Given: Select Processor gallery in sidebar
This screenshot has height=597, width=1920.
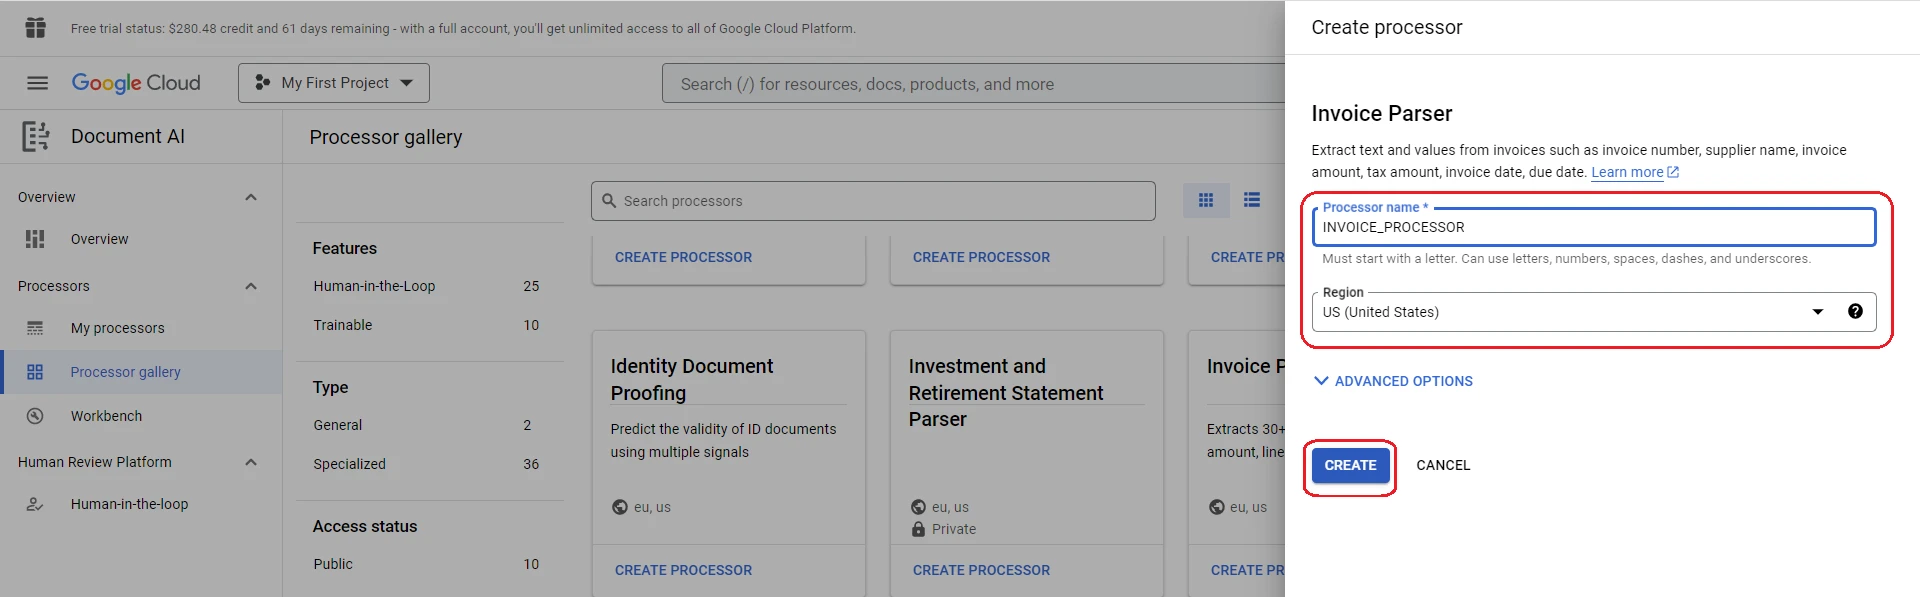Looking at the screenshot, I should click(140, 372).
